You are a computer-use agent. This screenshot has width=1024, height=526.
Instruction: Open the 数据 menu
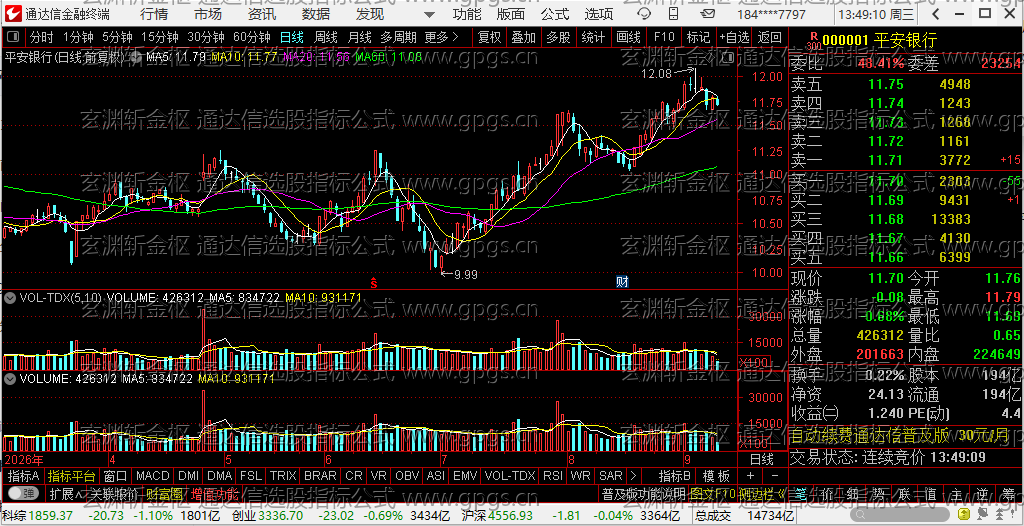[316, 14]
